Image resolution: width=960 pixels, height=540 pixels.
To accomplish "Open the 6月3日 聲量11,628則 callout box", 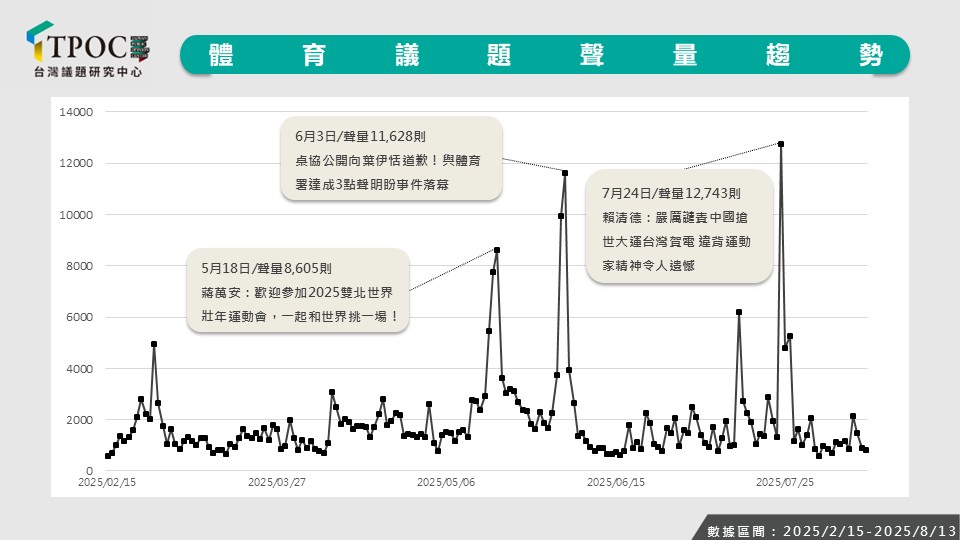I will pos(390,161).
